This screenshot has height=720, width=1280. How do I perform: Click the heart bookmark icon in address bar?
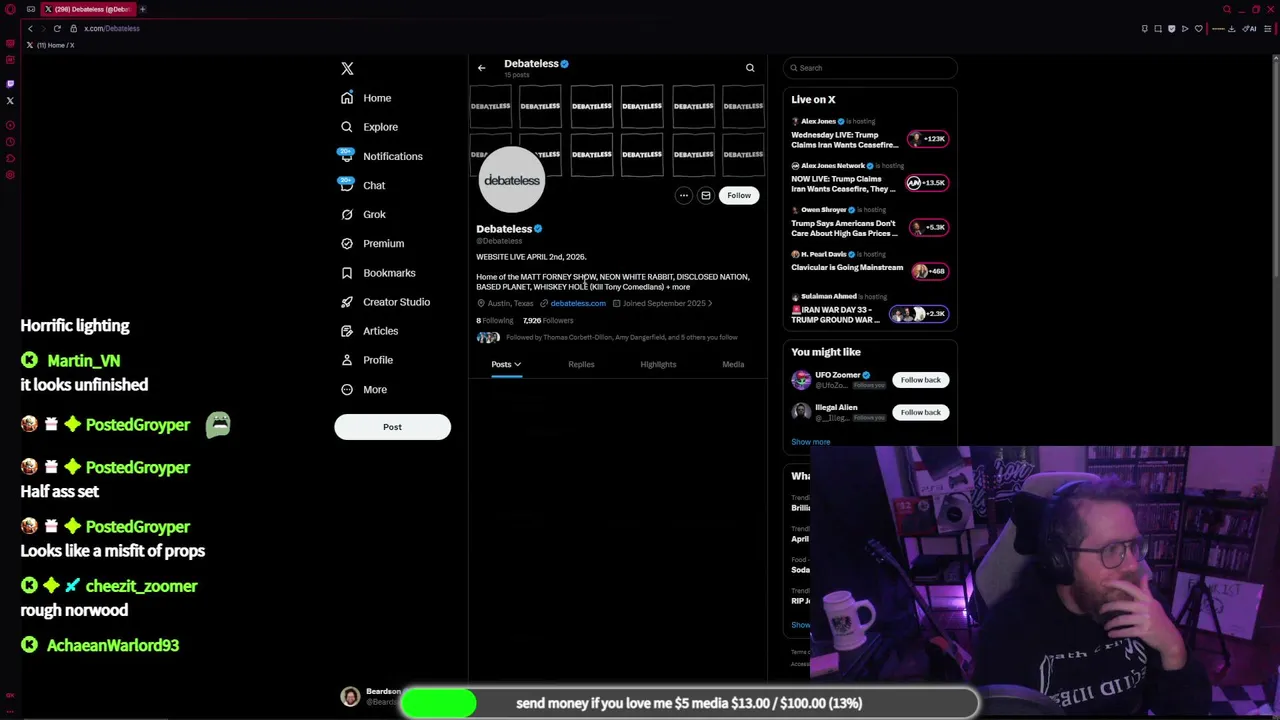point(1198,28)
